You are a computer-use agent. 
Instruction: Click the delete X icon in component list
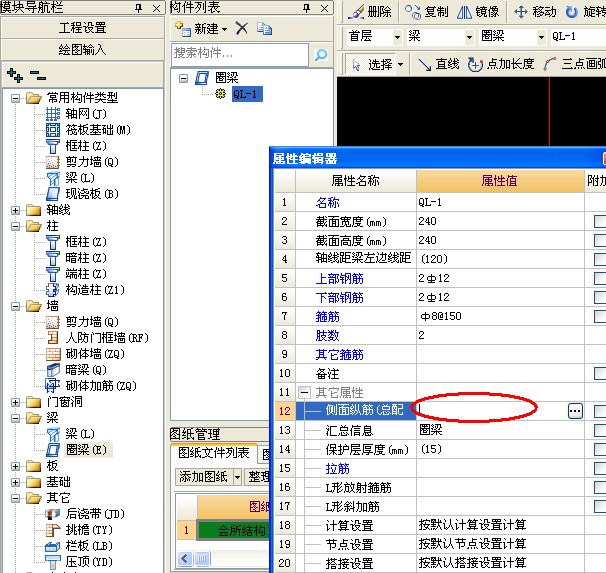pos(242,29)
